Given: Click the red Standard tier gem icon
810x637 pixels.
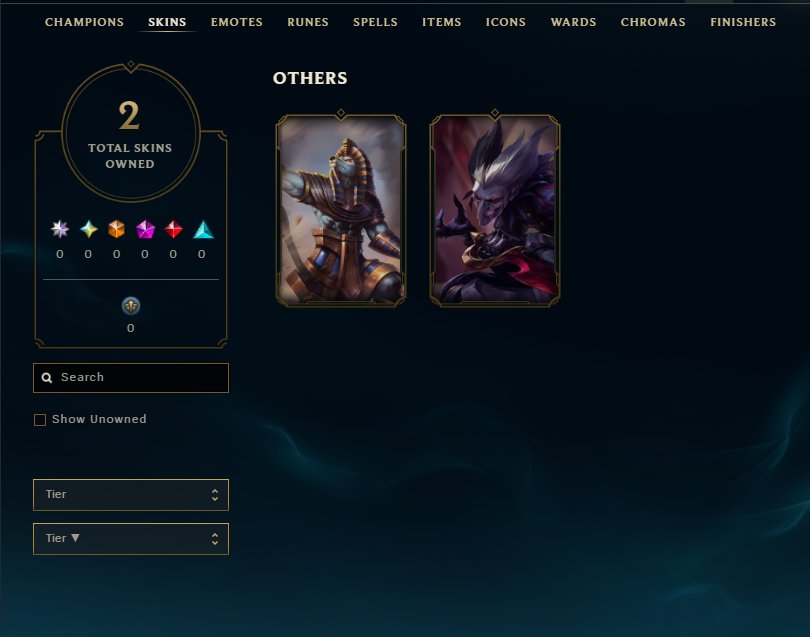Looking at the screenshot, I should (x=174, y=229).
